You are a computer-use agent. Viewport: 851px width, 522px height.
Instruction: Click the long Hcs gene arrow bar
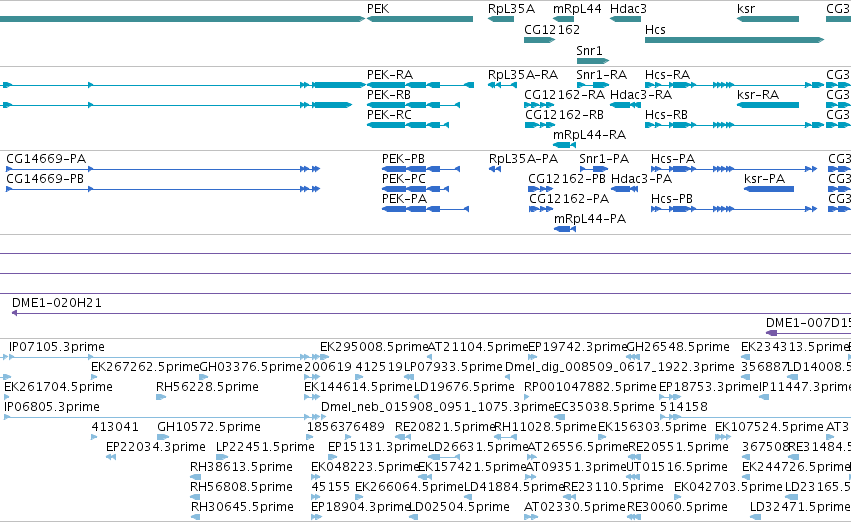click(x=734, y=40)
